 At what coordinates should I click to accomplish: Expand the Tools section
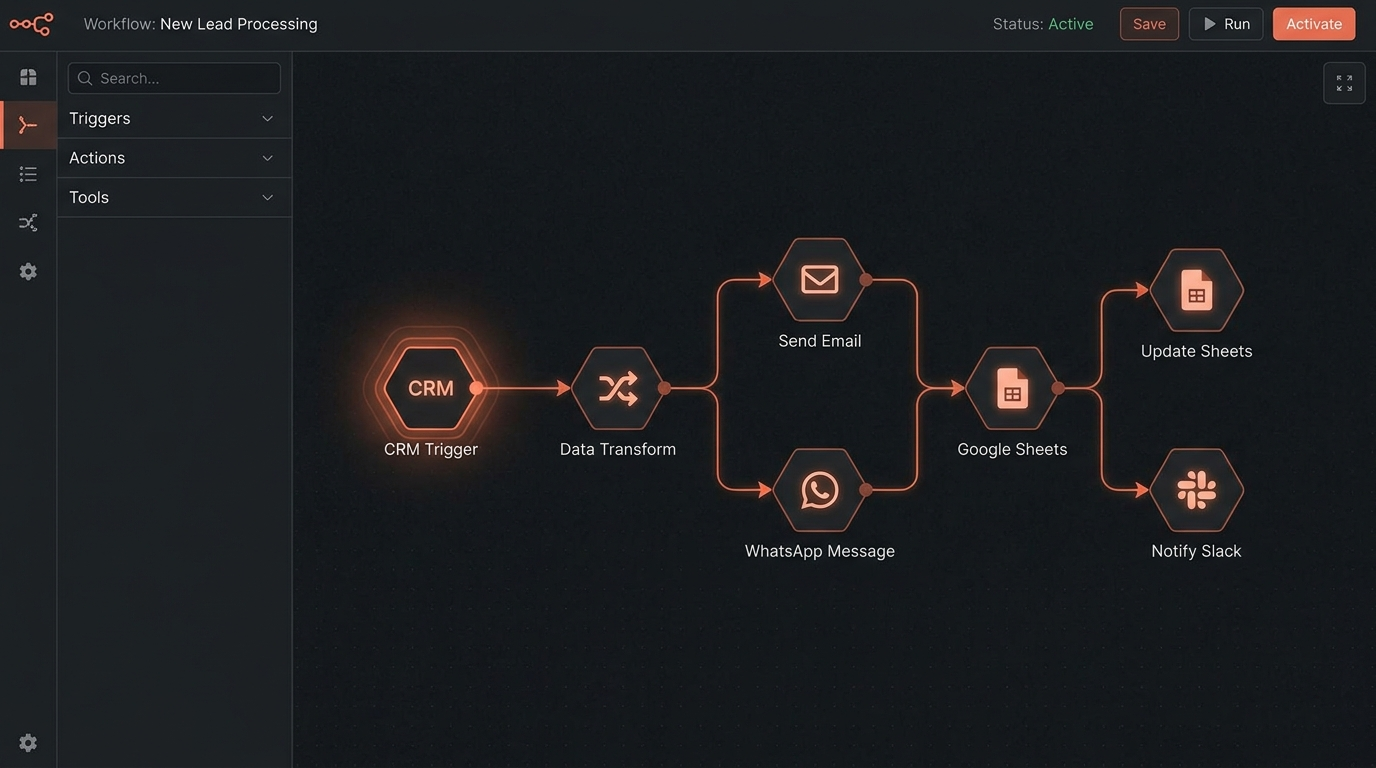click(x=174, y=197)
